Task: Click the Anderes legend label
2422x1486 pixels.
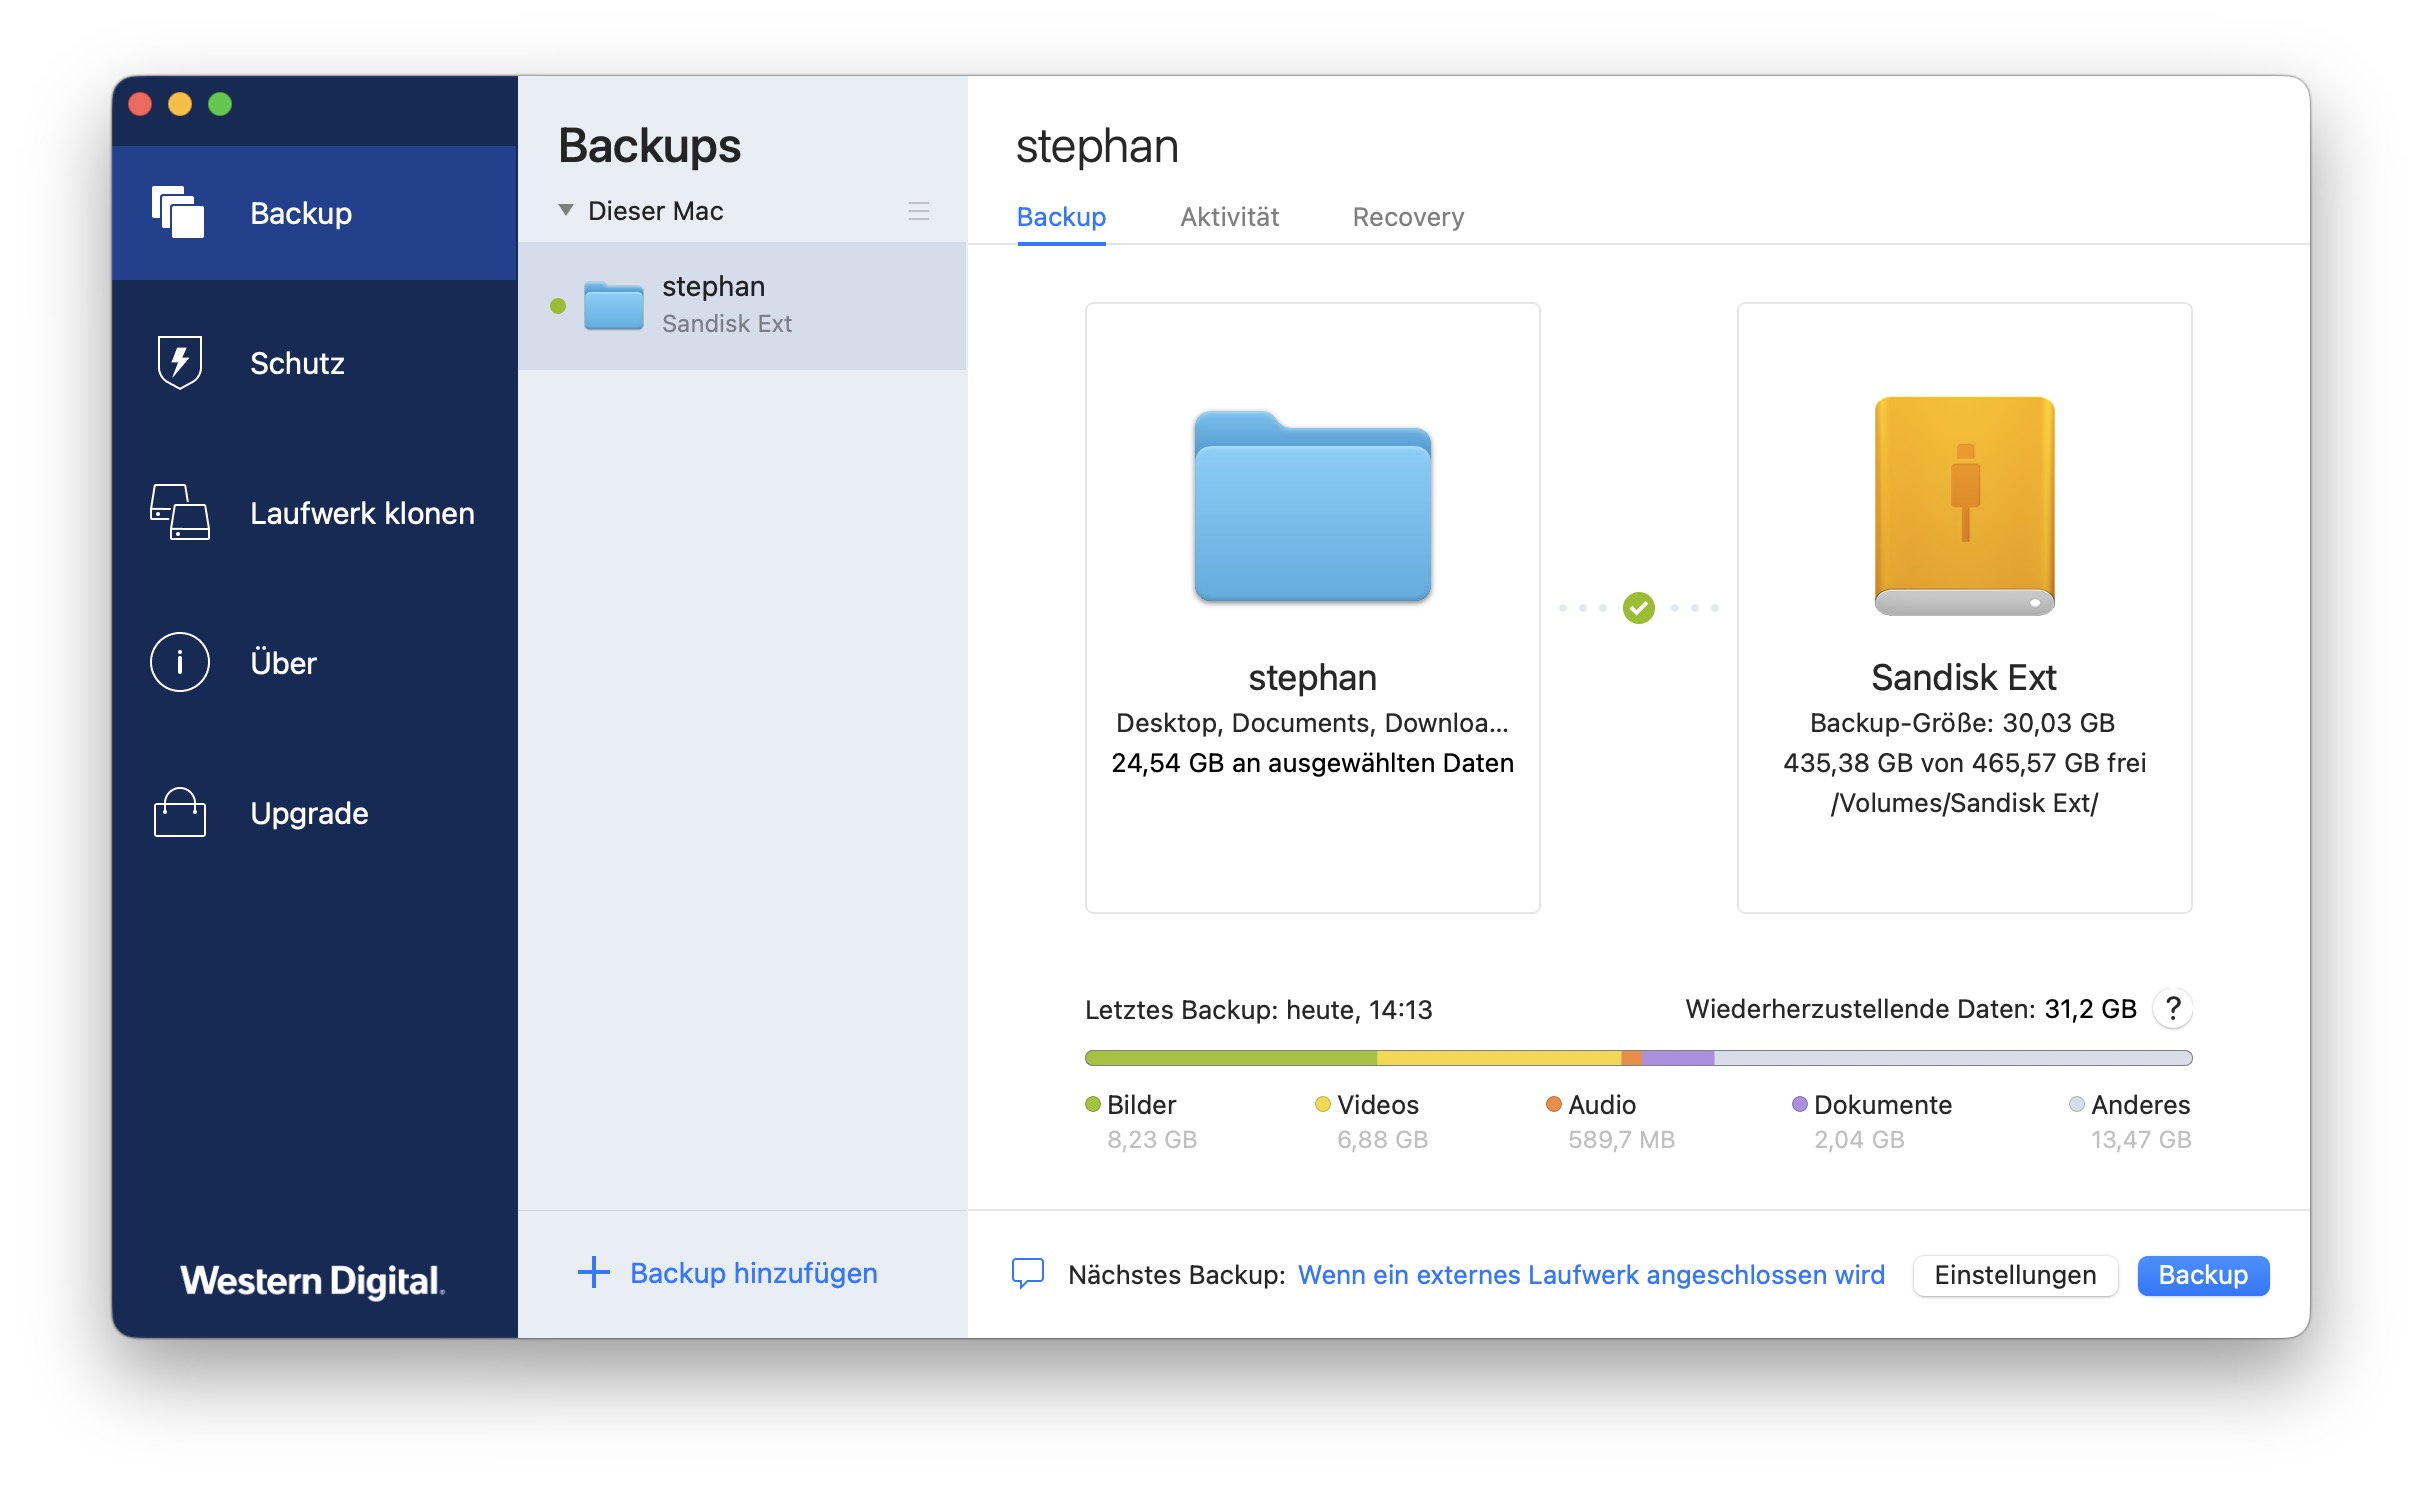Action: click(x=2141, y=1105)
